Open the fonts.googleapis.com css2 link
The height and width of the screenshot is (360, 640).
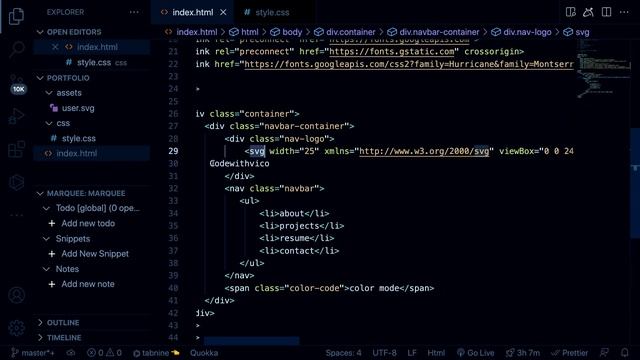409,64
